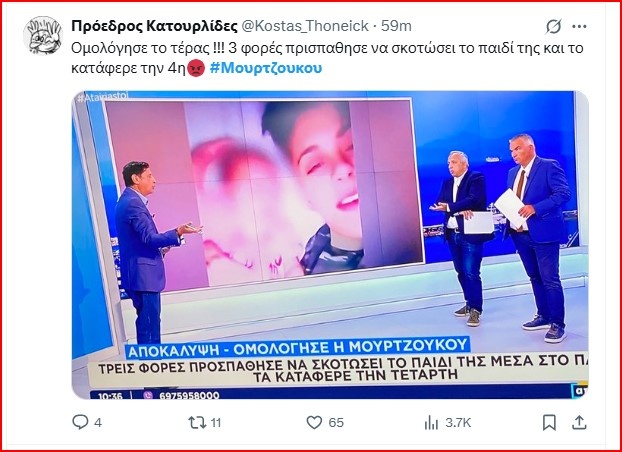Image resolution: width=622 pixels, height=452 pixels.
Task: Click the reply count 4
Action: (x=98, y=423)
